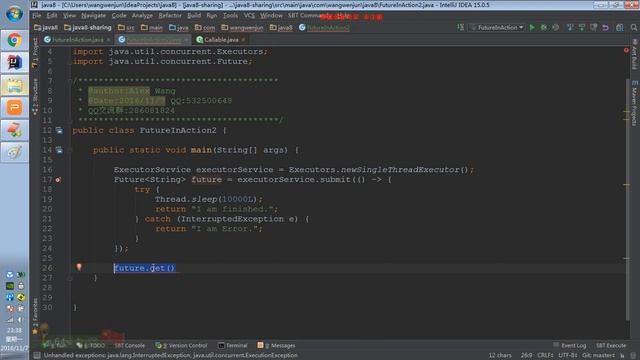Click the run gutter icon on line 12
The width and height of the screenshot is (640, 360).
pos(59,131)
